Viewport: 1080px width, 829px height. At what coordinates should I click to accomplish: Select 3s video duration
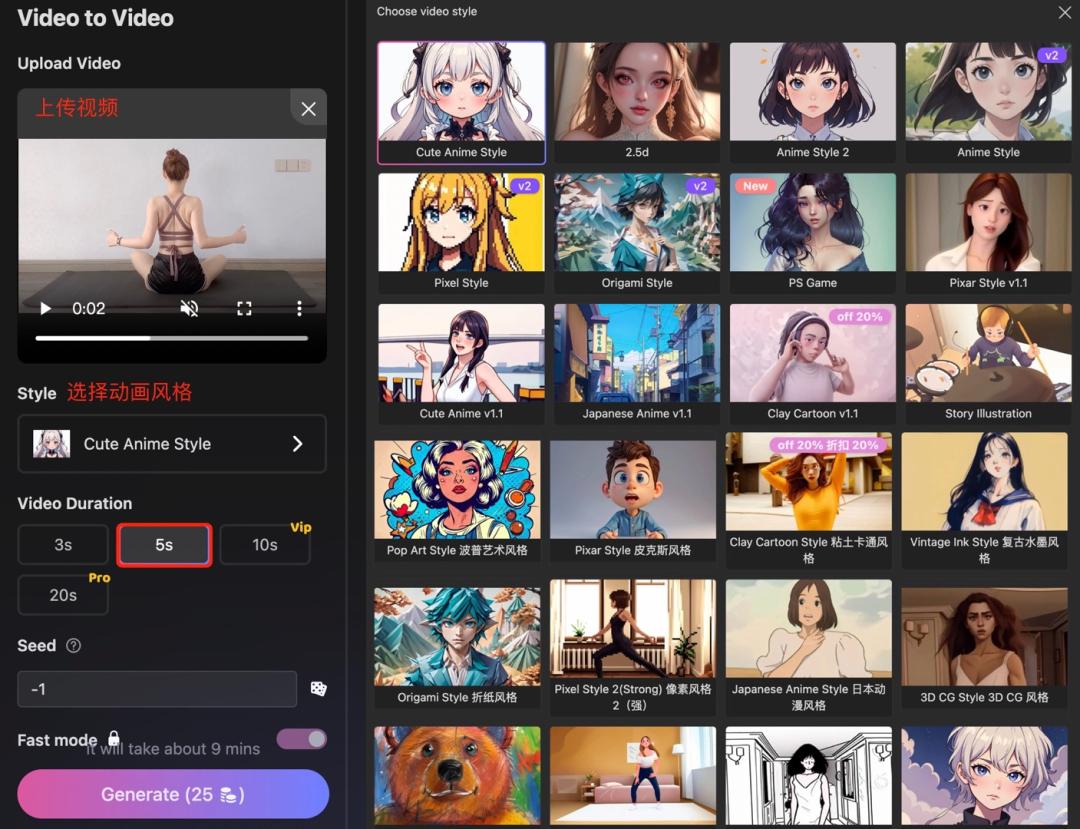(63, 545)
